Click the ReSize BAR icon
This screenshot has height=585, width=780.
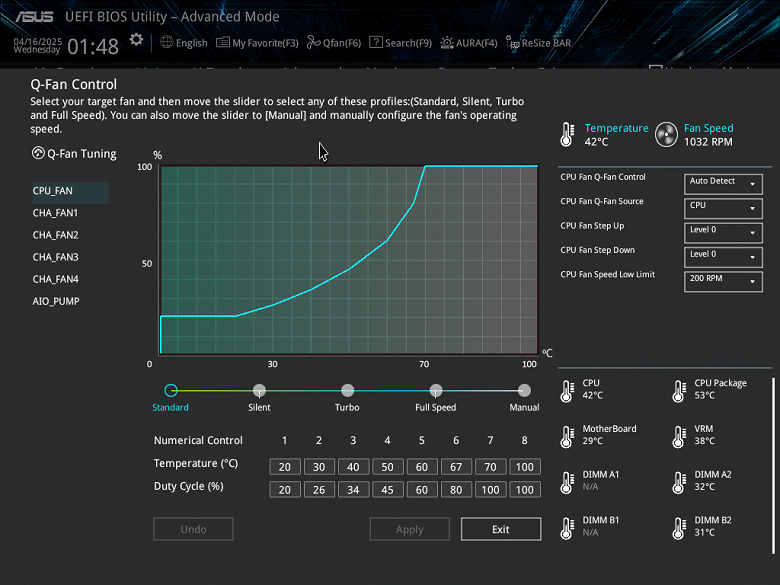click(512, 43)
